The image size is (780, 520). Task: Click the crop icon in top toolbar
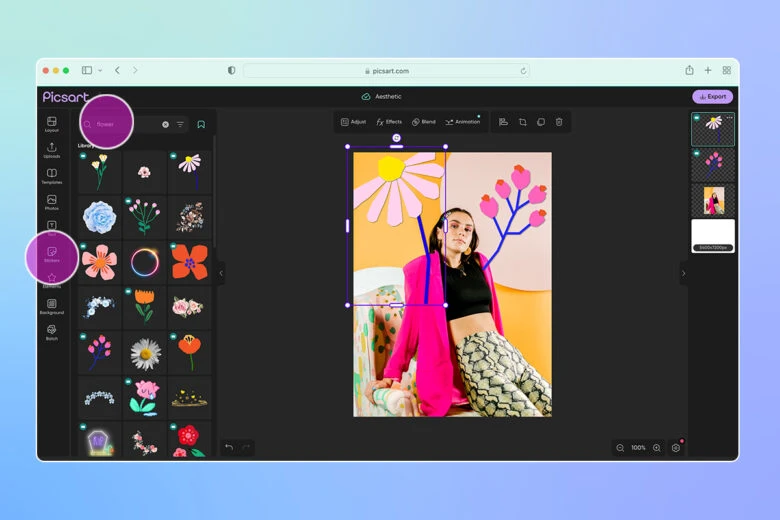[x=522, y=122]
